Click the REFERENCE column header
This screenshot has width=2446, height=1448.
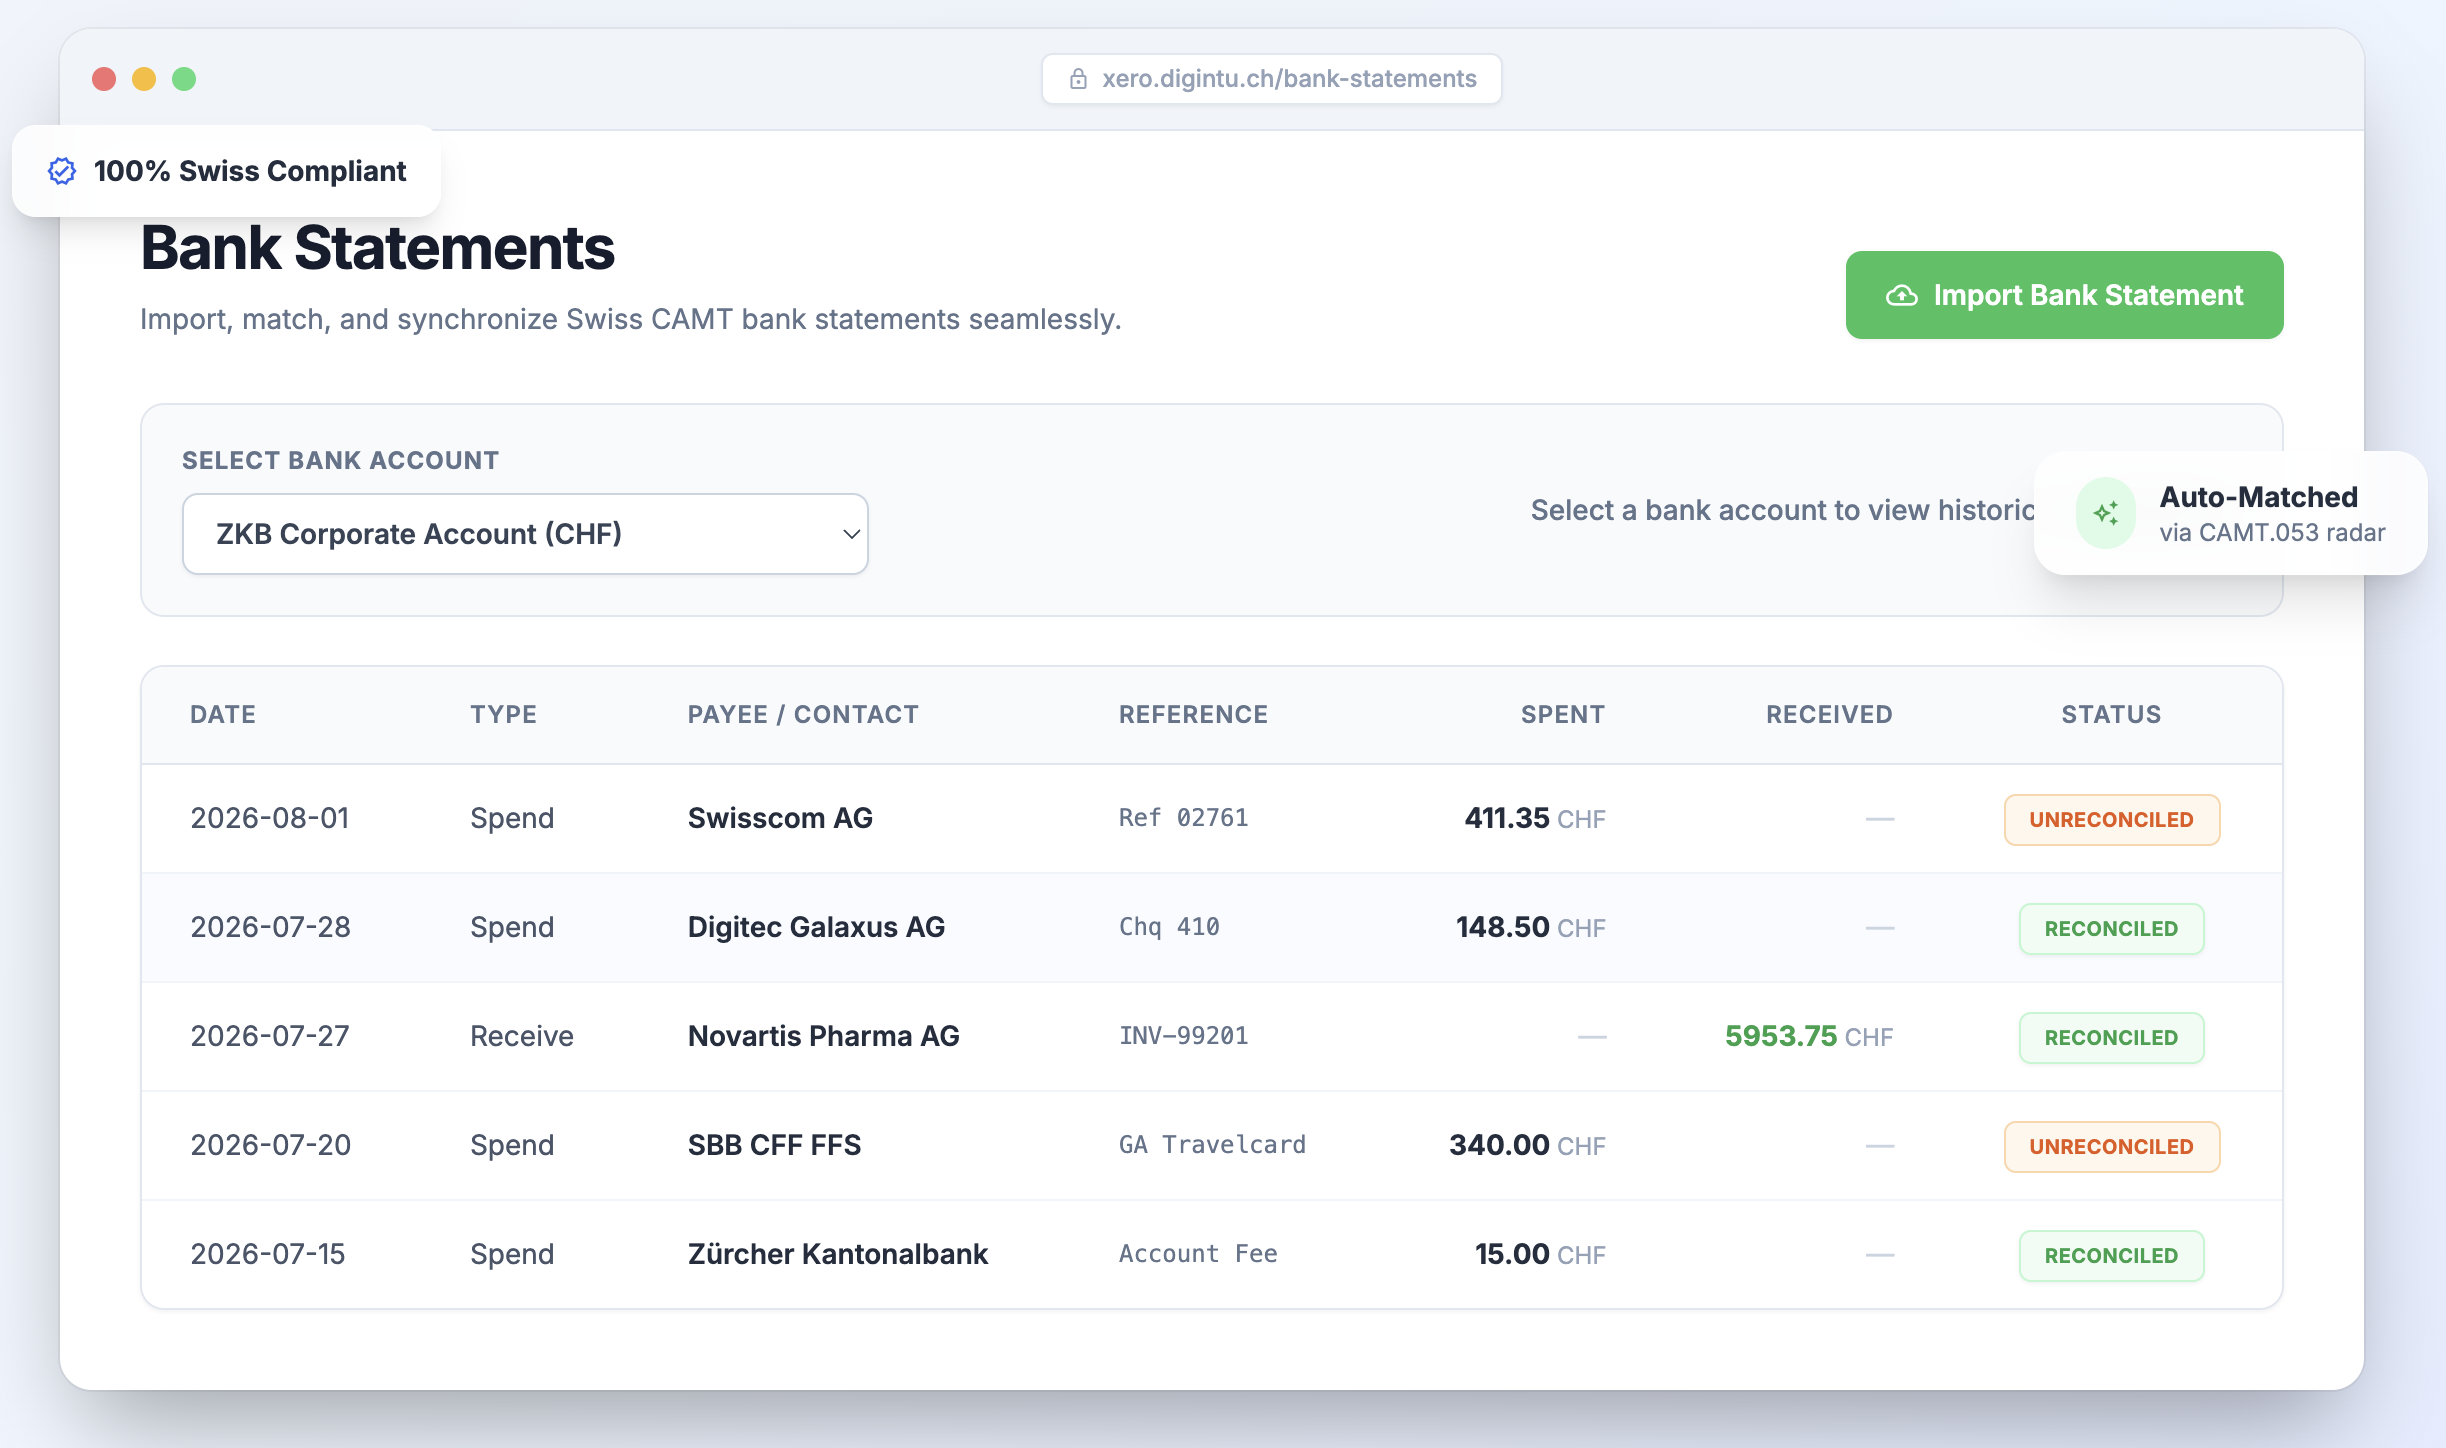tap(1193, 714)
